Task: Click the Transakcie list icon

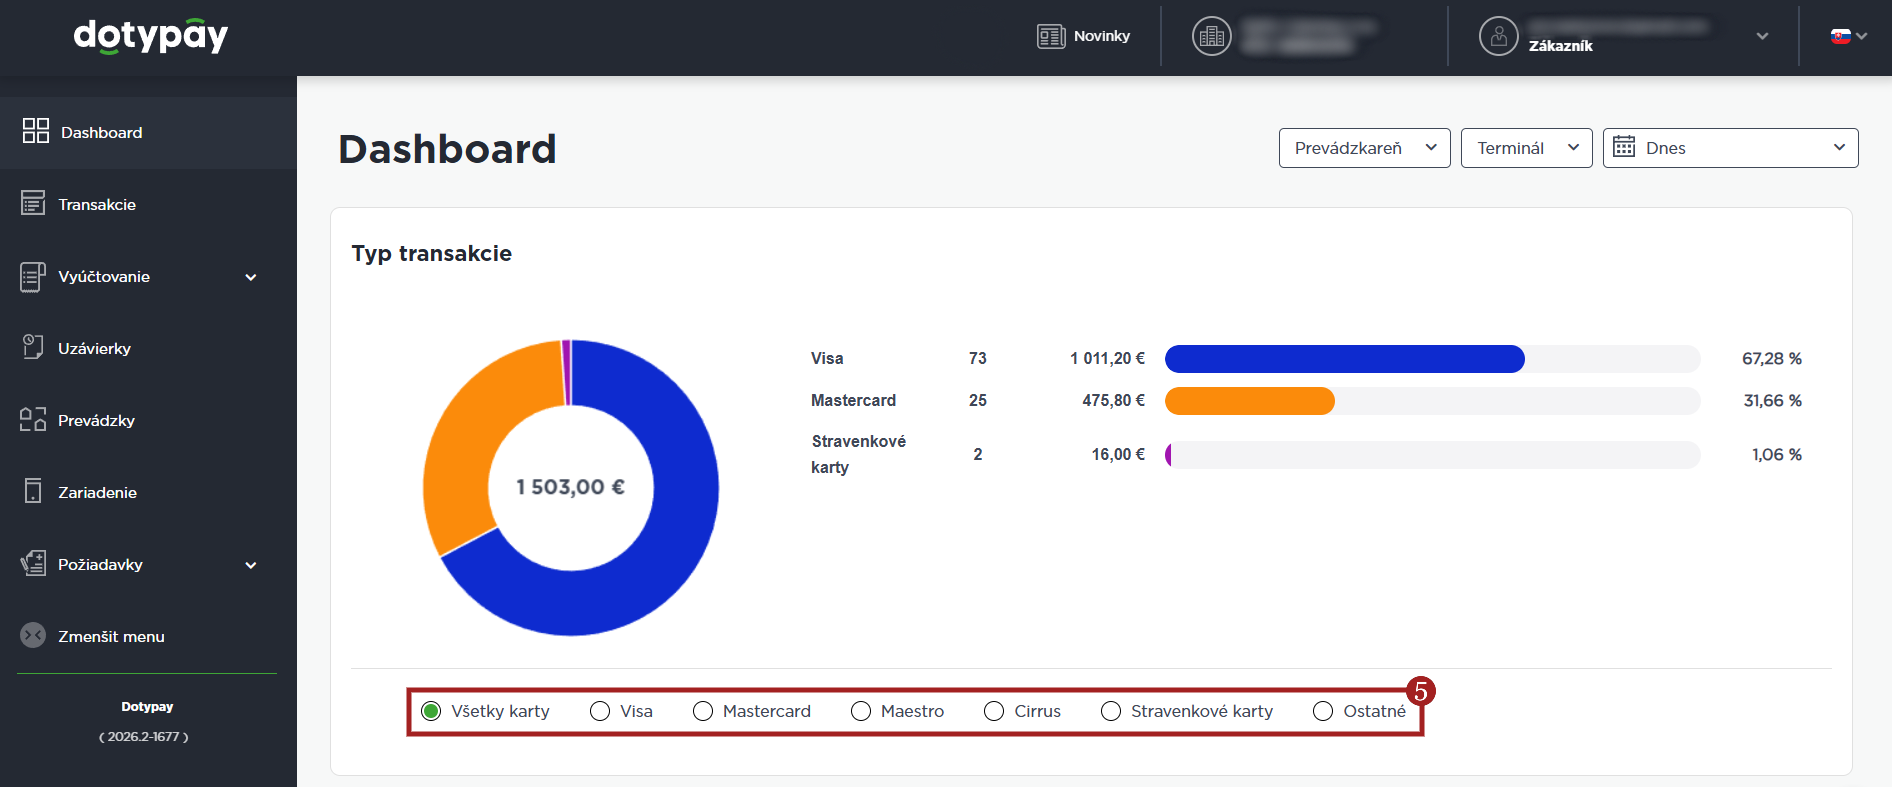Action: point(33,203)
